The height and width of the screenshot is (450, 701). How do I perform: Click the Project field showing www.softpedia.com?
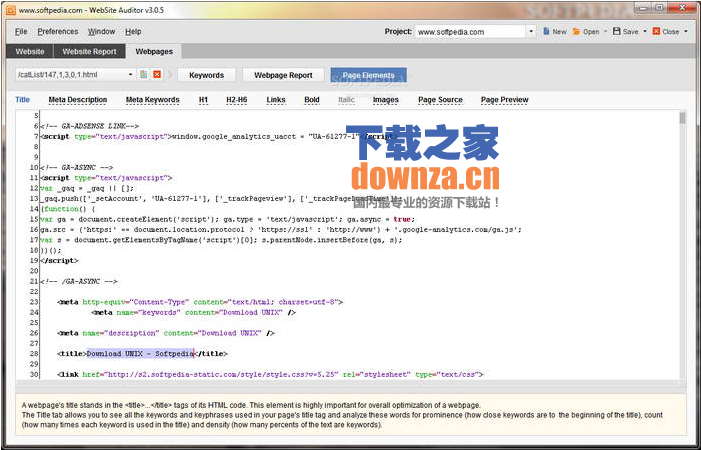point(471,32)
